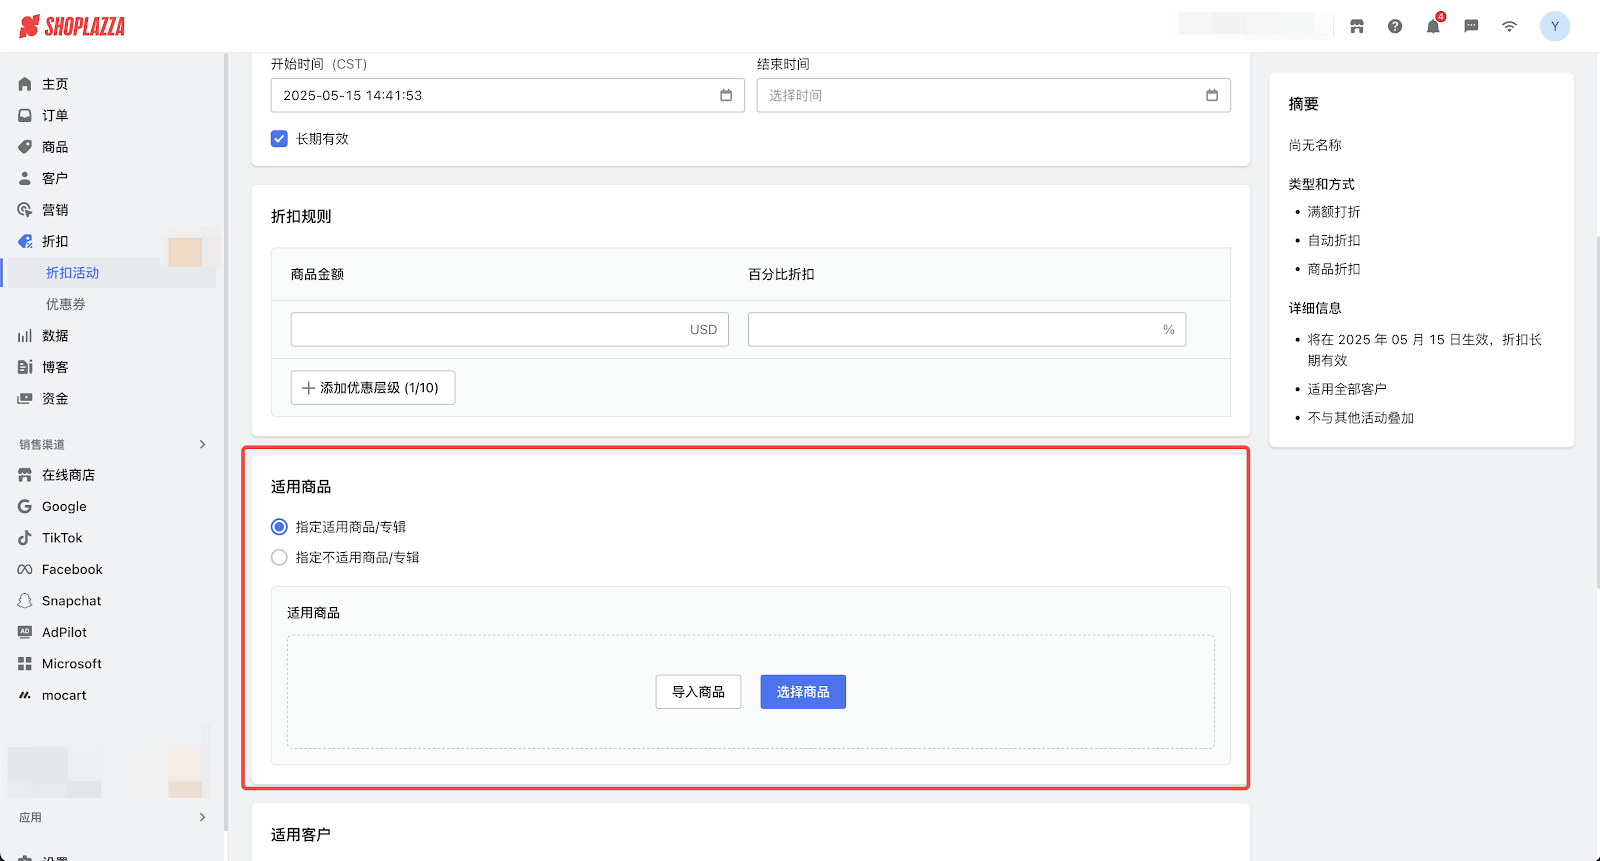The image size is (1600, 861).
Task: Expand the 销售渠道 section arrow
Action: 202,444
